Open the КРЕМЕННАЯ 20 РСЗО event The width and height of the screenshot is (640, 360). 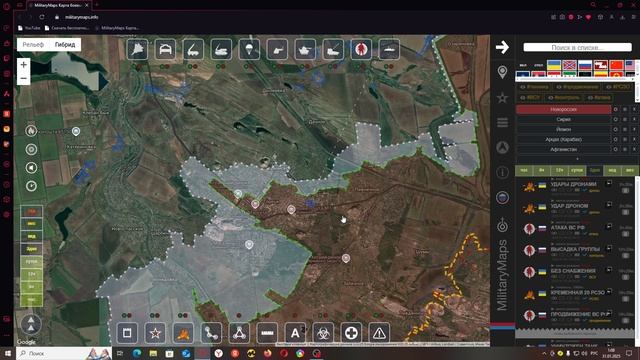(x=578, y=292)
